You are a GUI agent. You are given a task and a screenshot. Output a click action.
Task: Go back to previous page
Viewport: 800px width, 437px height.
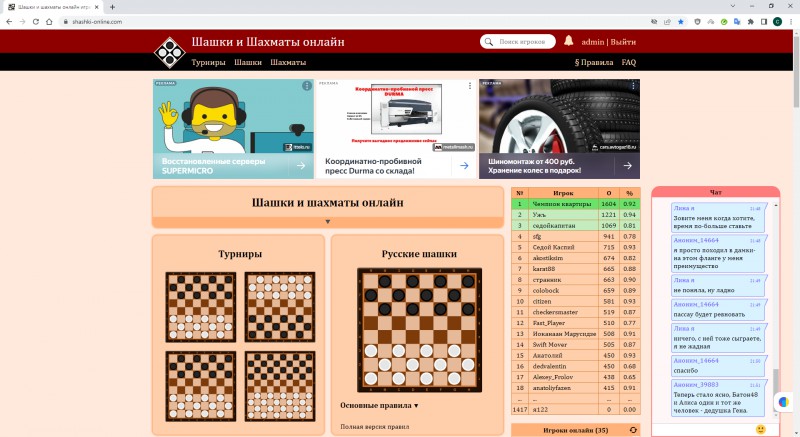click(9, 21)
